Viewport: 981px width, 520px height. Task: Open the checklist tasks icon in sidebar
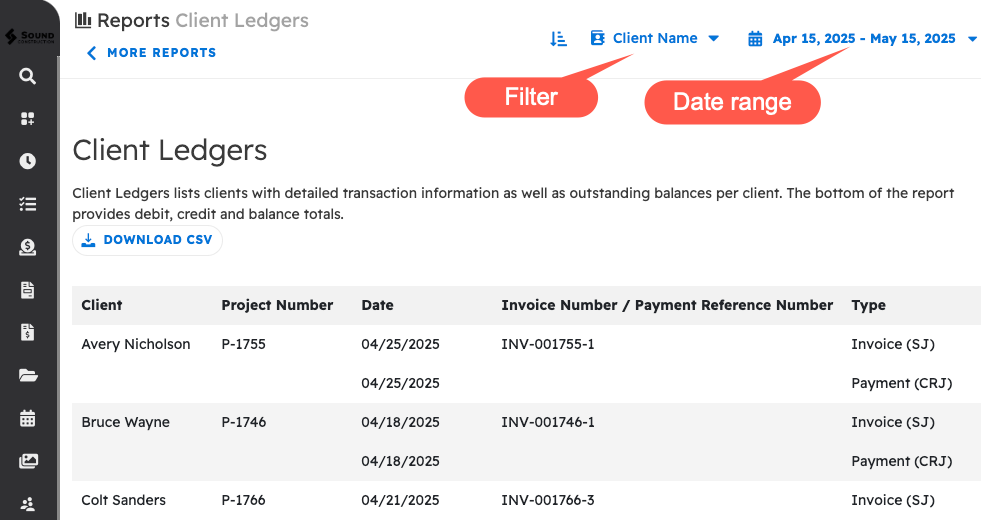click(28, 204)
